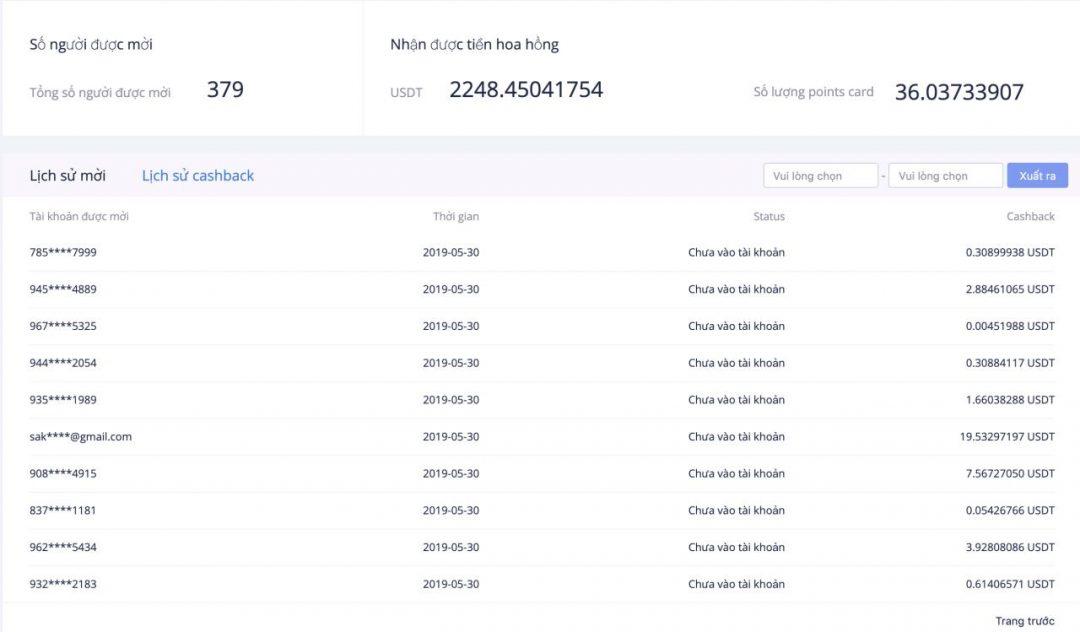This screenshot has width=1080, height=632.
Task: Switch to the Lịch sử cashback tab
Action: pos(198,175)
